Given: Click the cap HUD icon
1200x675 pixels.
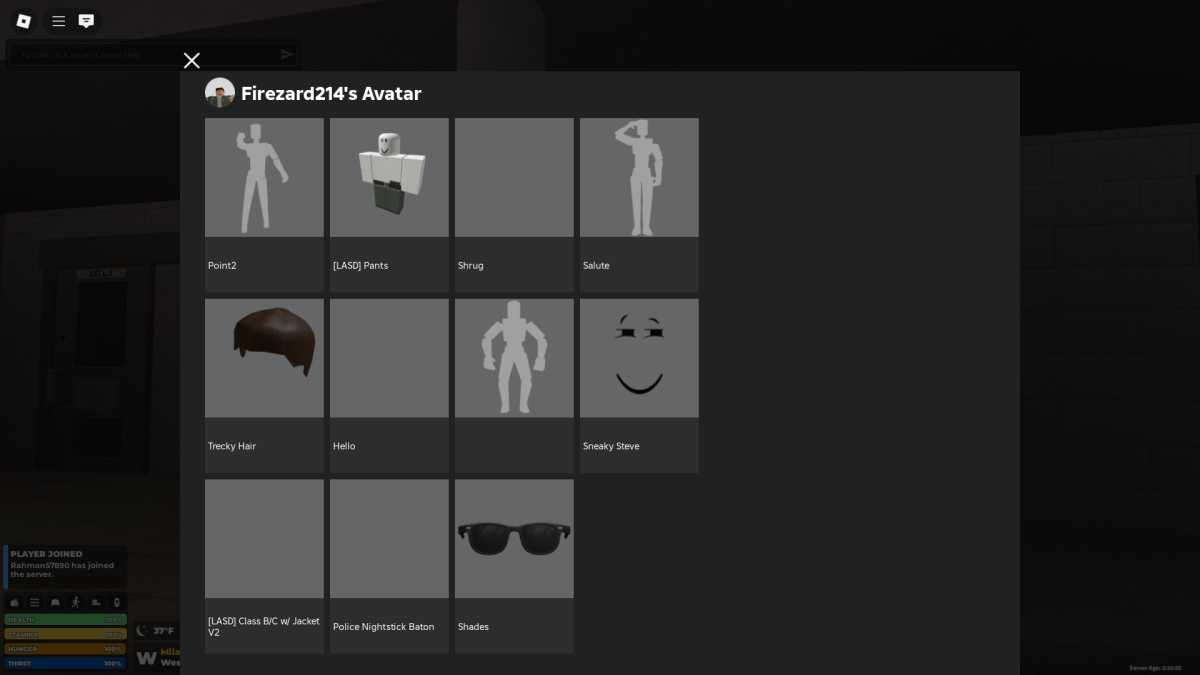Looking at the screenshot, I should [x=55, y=602].
